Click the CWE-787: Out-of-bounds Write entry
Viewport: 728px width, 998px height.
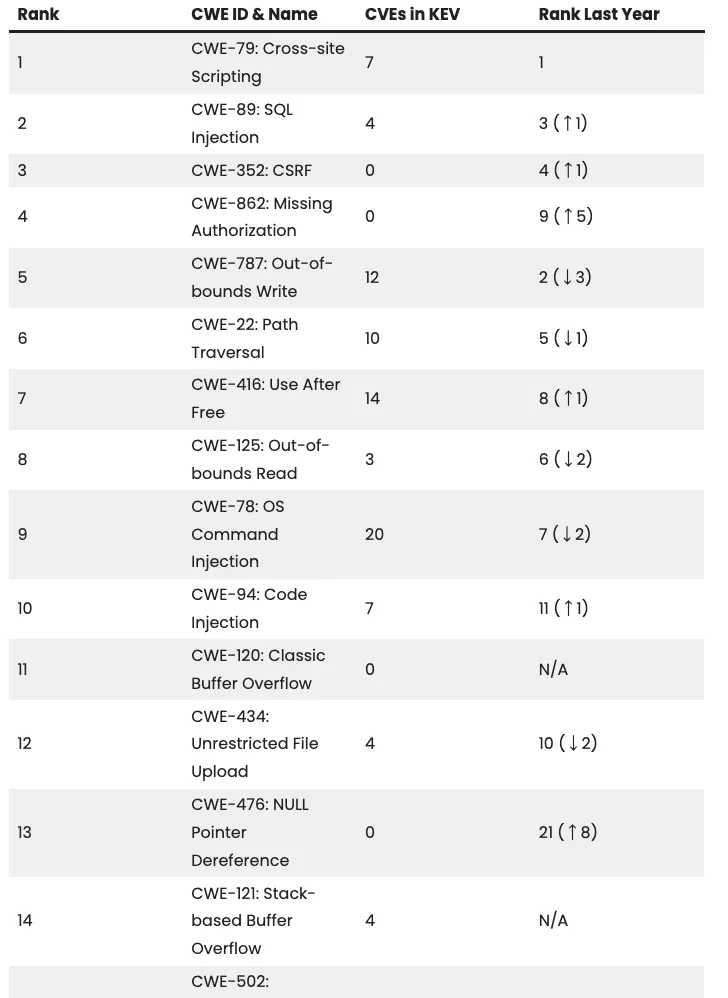pyautogui.click(x=261, y=277)
